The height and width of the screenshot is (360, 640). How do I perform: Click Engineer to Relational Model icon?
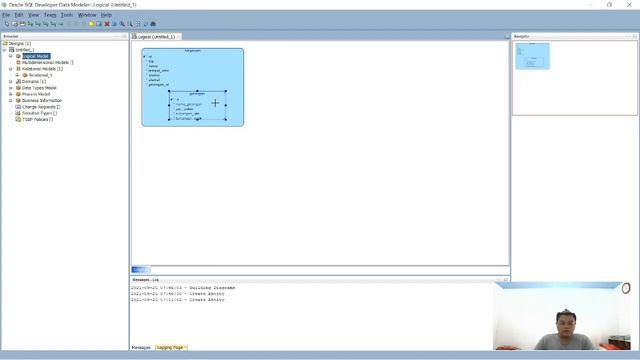(x=114, y=24)
